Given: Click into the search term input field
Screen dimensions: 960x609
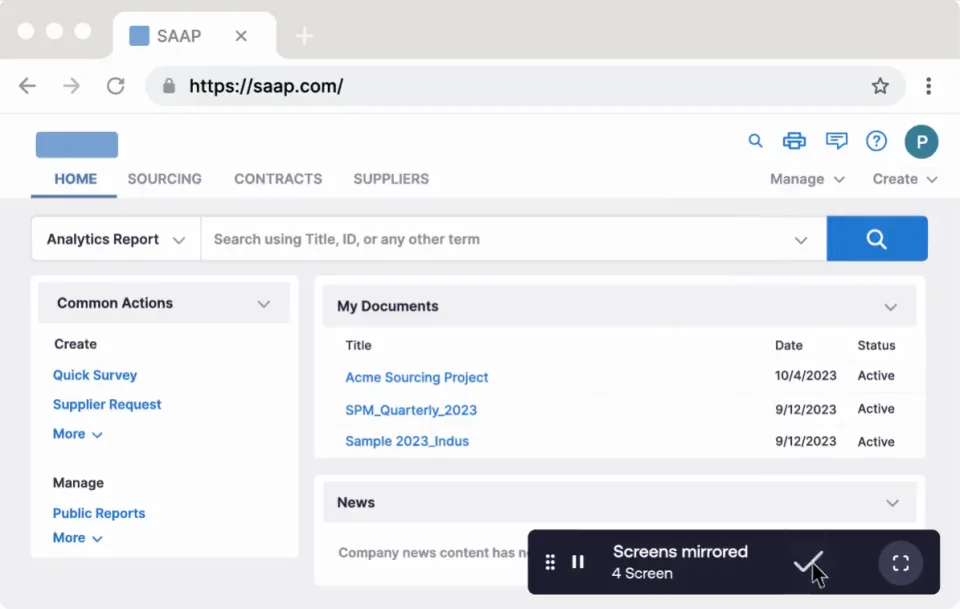Looking at the screenshot, I should pos(495,239).
